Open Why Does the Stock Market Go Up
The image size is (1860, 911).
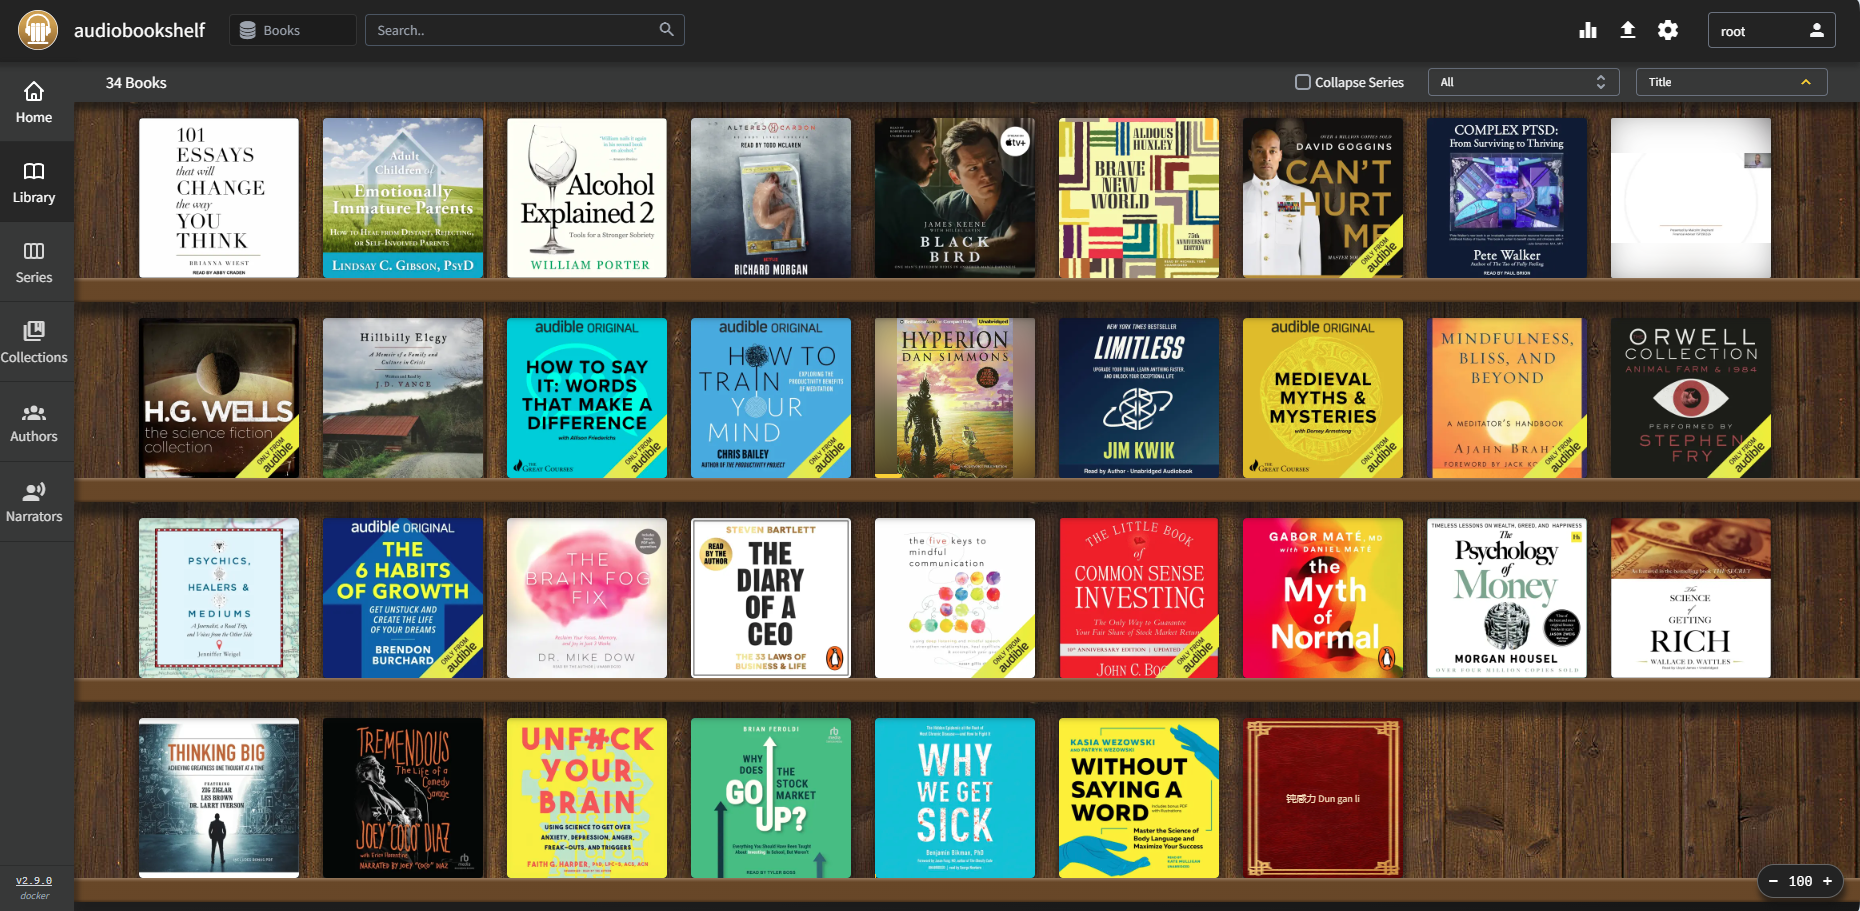771,798
